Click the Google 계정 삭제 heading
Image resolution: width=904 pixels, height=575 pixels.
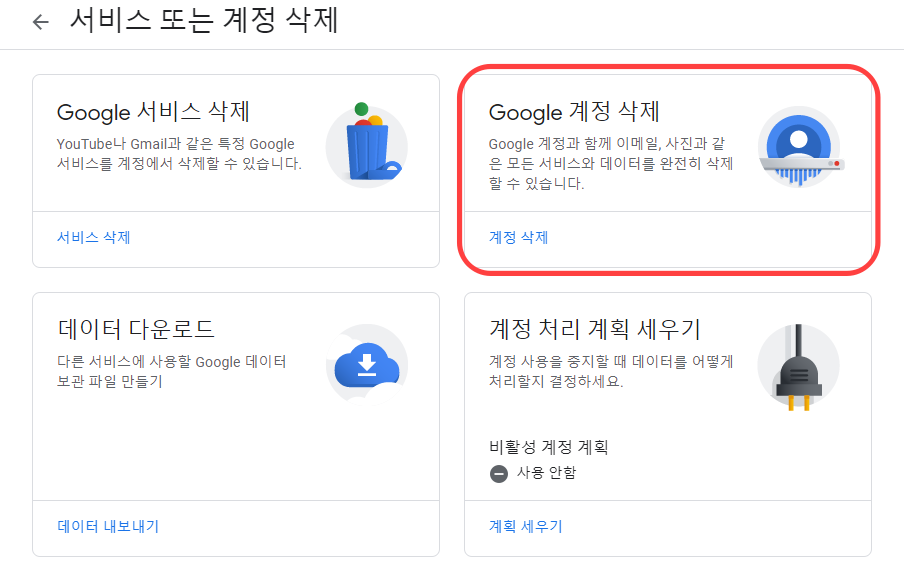click(574, 112)
